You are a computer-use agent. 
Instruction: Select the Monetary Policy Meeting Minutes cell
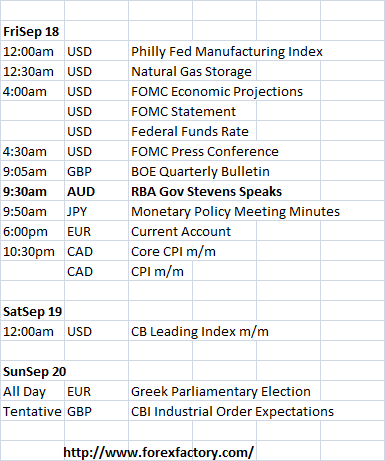(235, 212)
